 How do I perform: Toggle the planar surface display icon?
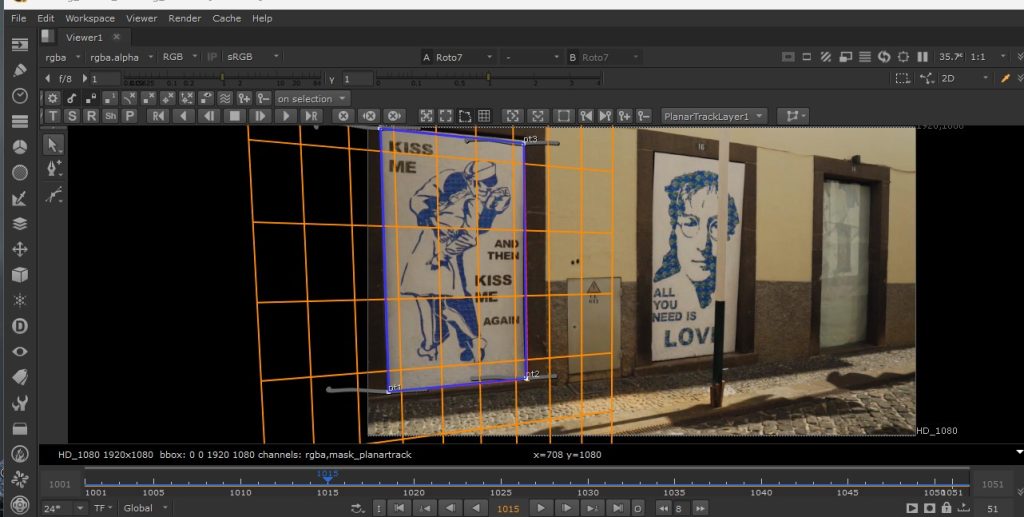(465, 116)
